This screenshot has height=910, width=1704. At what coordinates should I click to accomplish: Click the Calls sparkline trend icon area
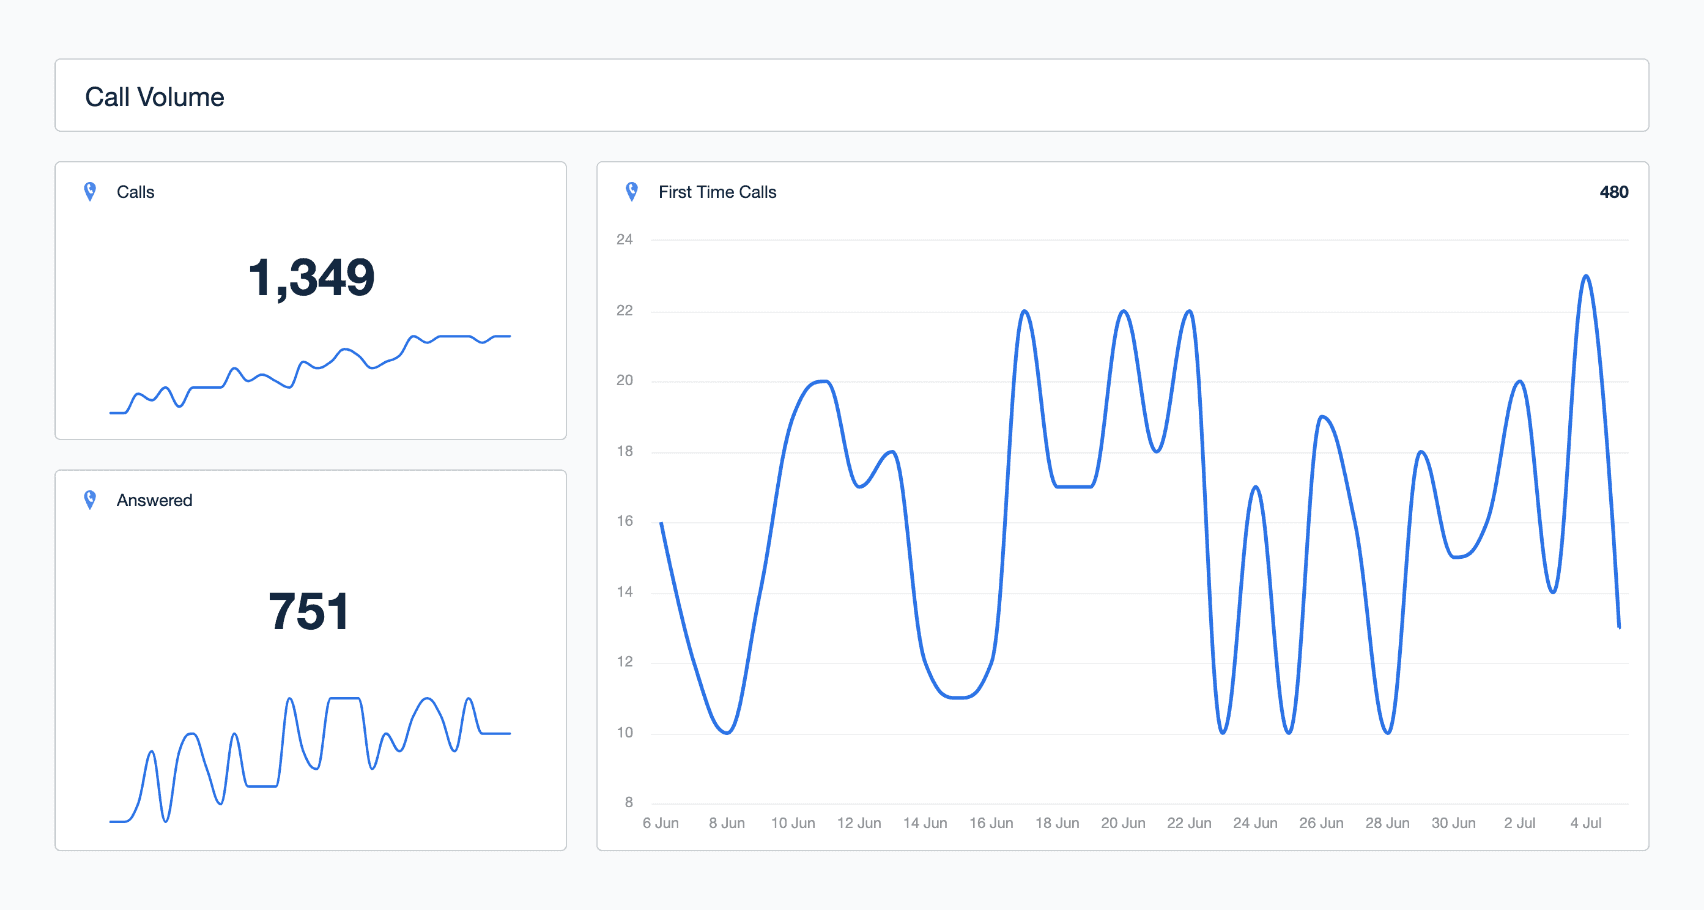click(x=310, y=375)
